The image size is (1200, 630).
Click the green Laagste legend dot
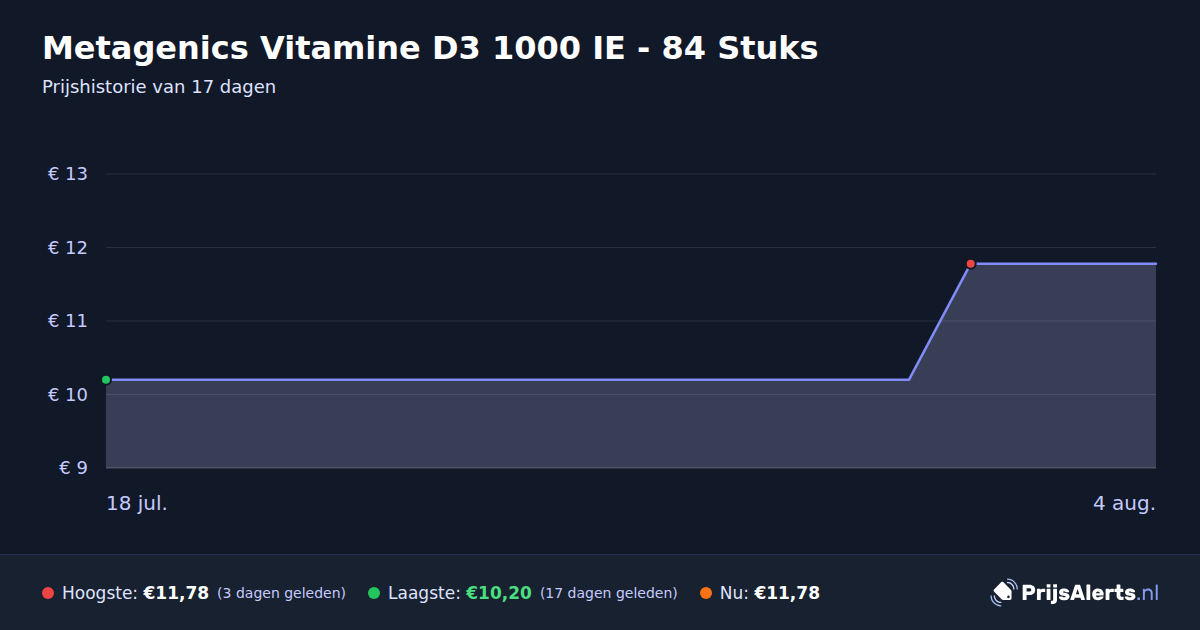[374, 593]
